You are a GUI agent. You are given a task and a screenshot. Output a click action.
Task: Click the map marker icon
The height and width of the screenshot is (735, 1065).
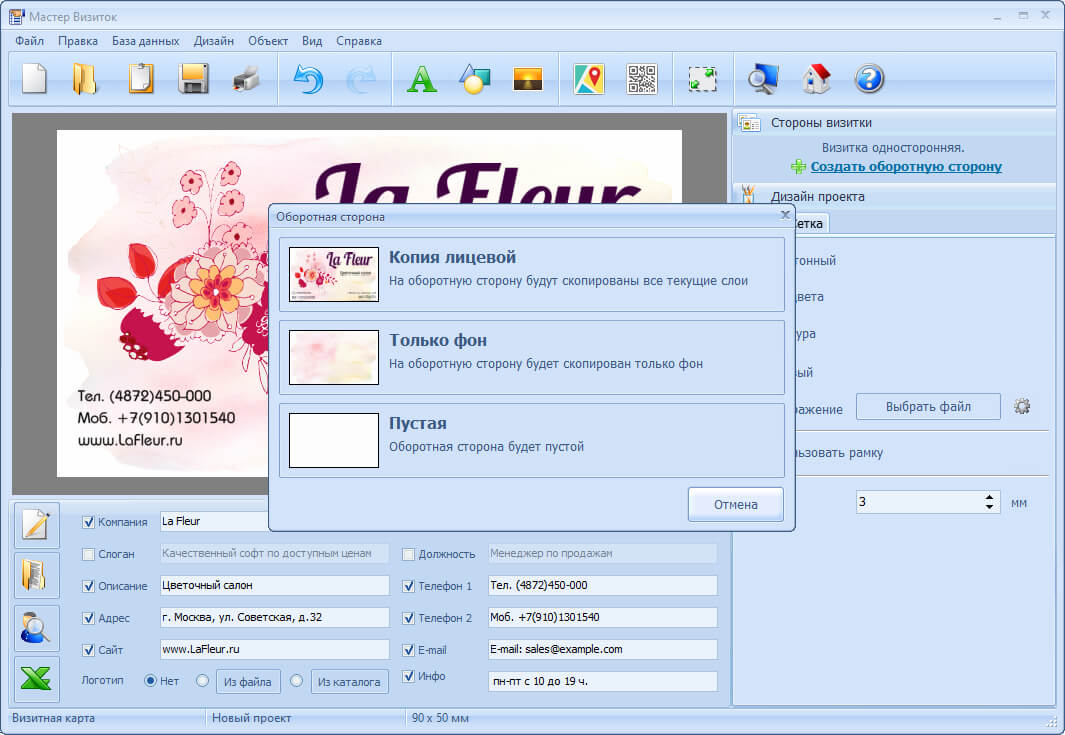click(x=589, y=78)
